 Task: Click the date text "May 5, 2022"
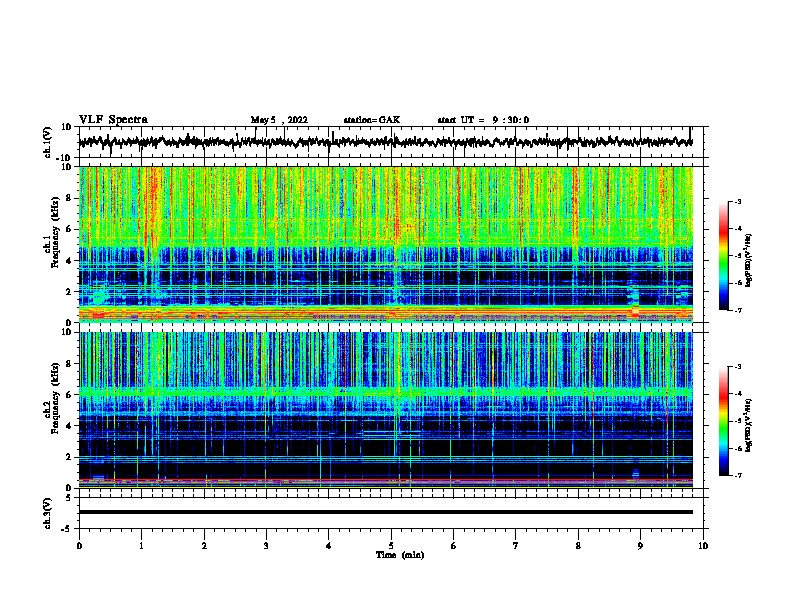pos(279,120)
